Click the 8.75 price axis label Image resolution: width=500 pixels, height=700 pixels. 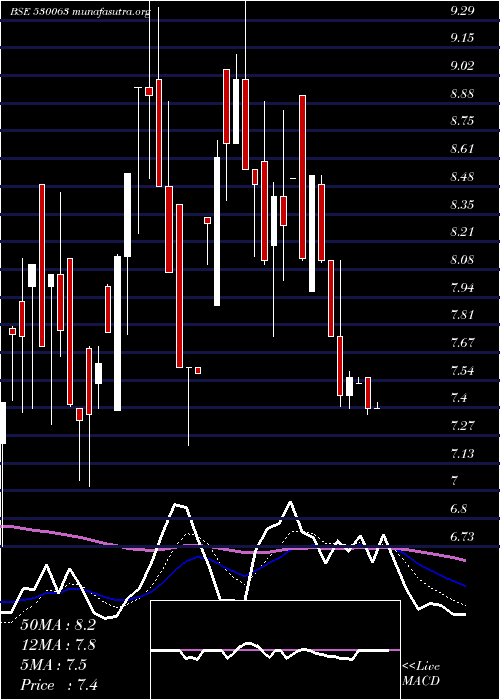[x=462, y=121]
